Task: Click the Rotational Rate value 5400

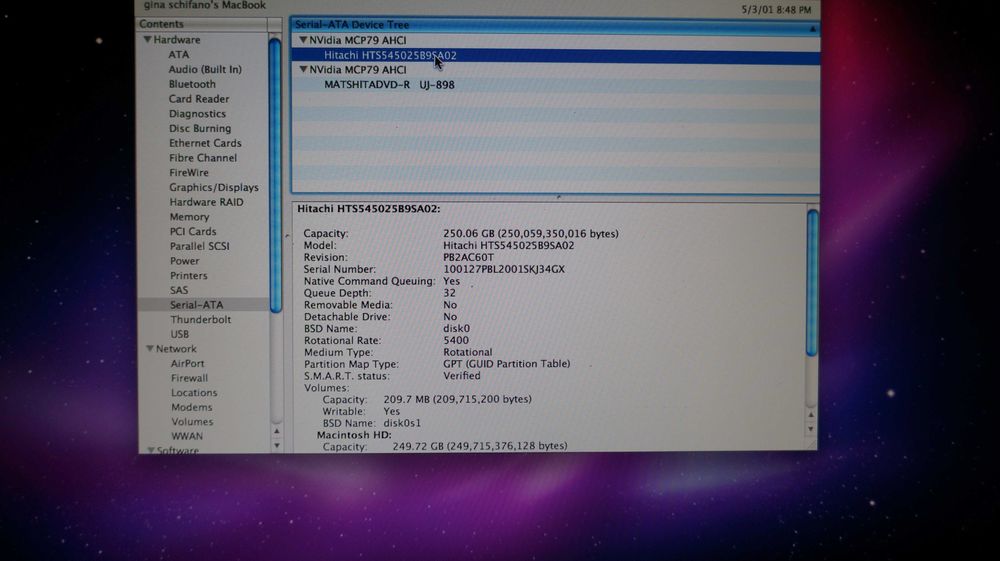Action: (456, 340)
